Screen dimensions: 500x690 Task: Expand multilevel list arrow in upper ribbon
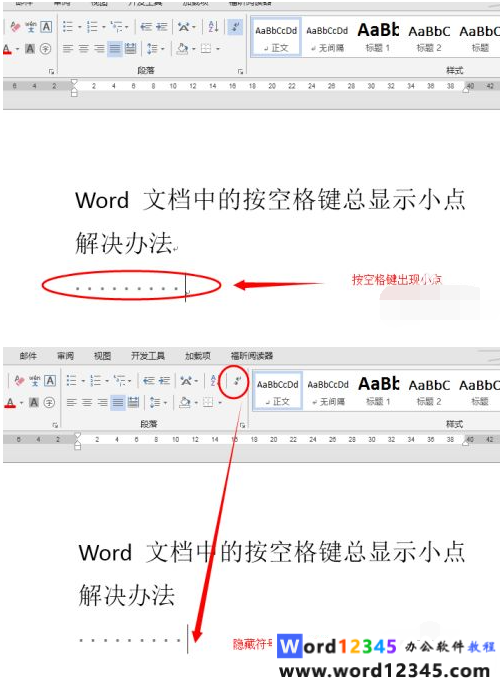(x=127, y=27)
